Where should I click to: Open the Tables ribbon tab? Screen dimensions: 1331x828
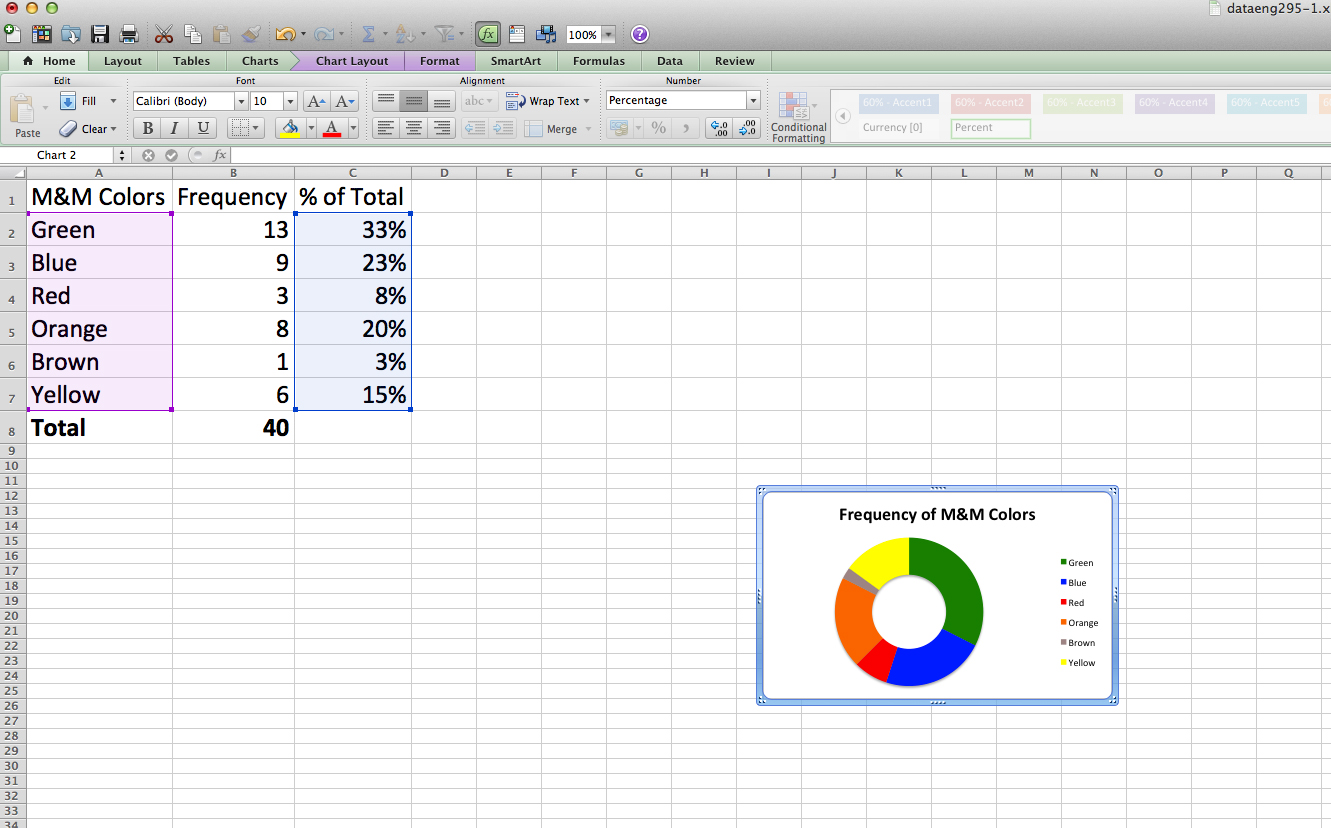[191, 61]
